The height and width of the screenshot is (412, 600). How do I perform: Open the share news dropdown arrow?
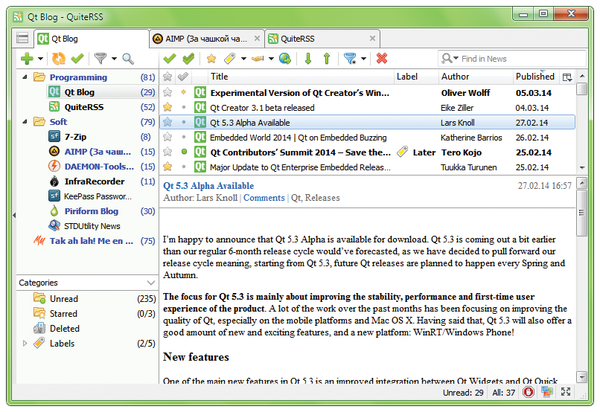click(x=271, y=59)
